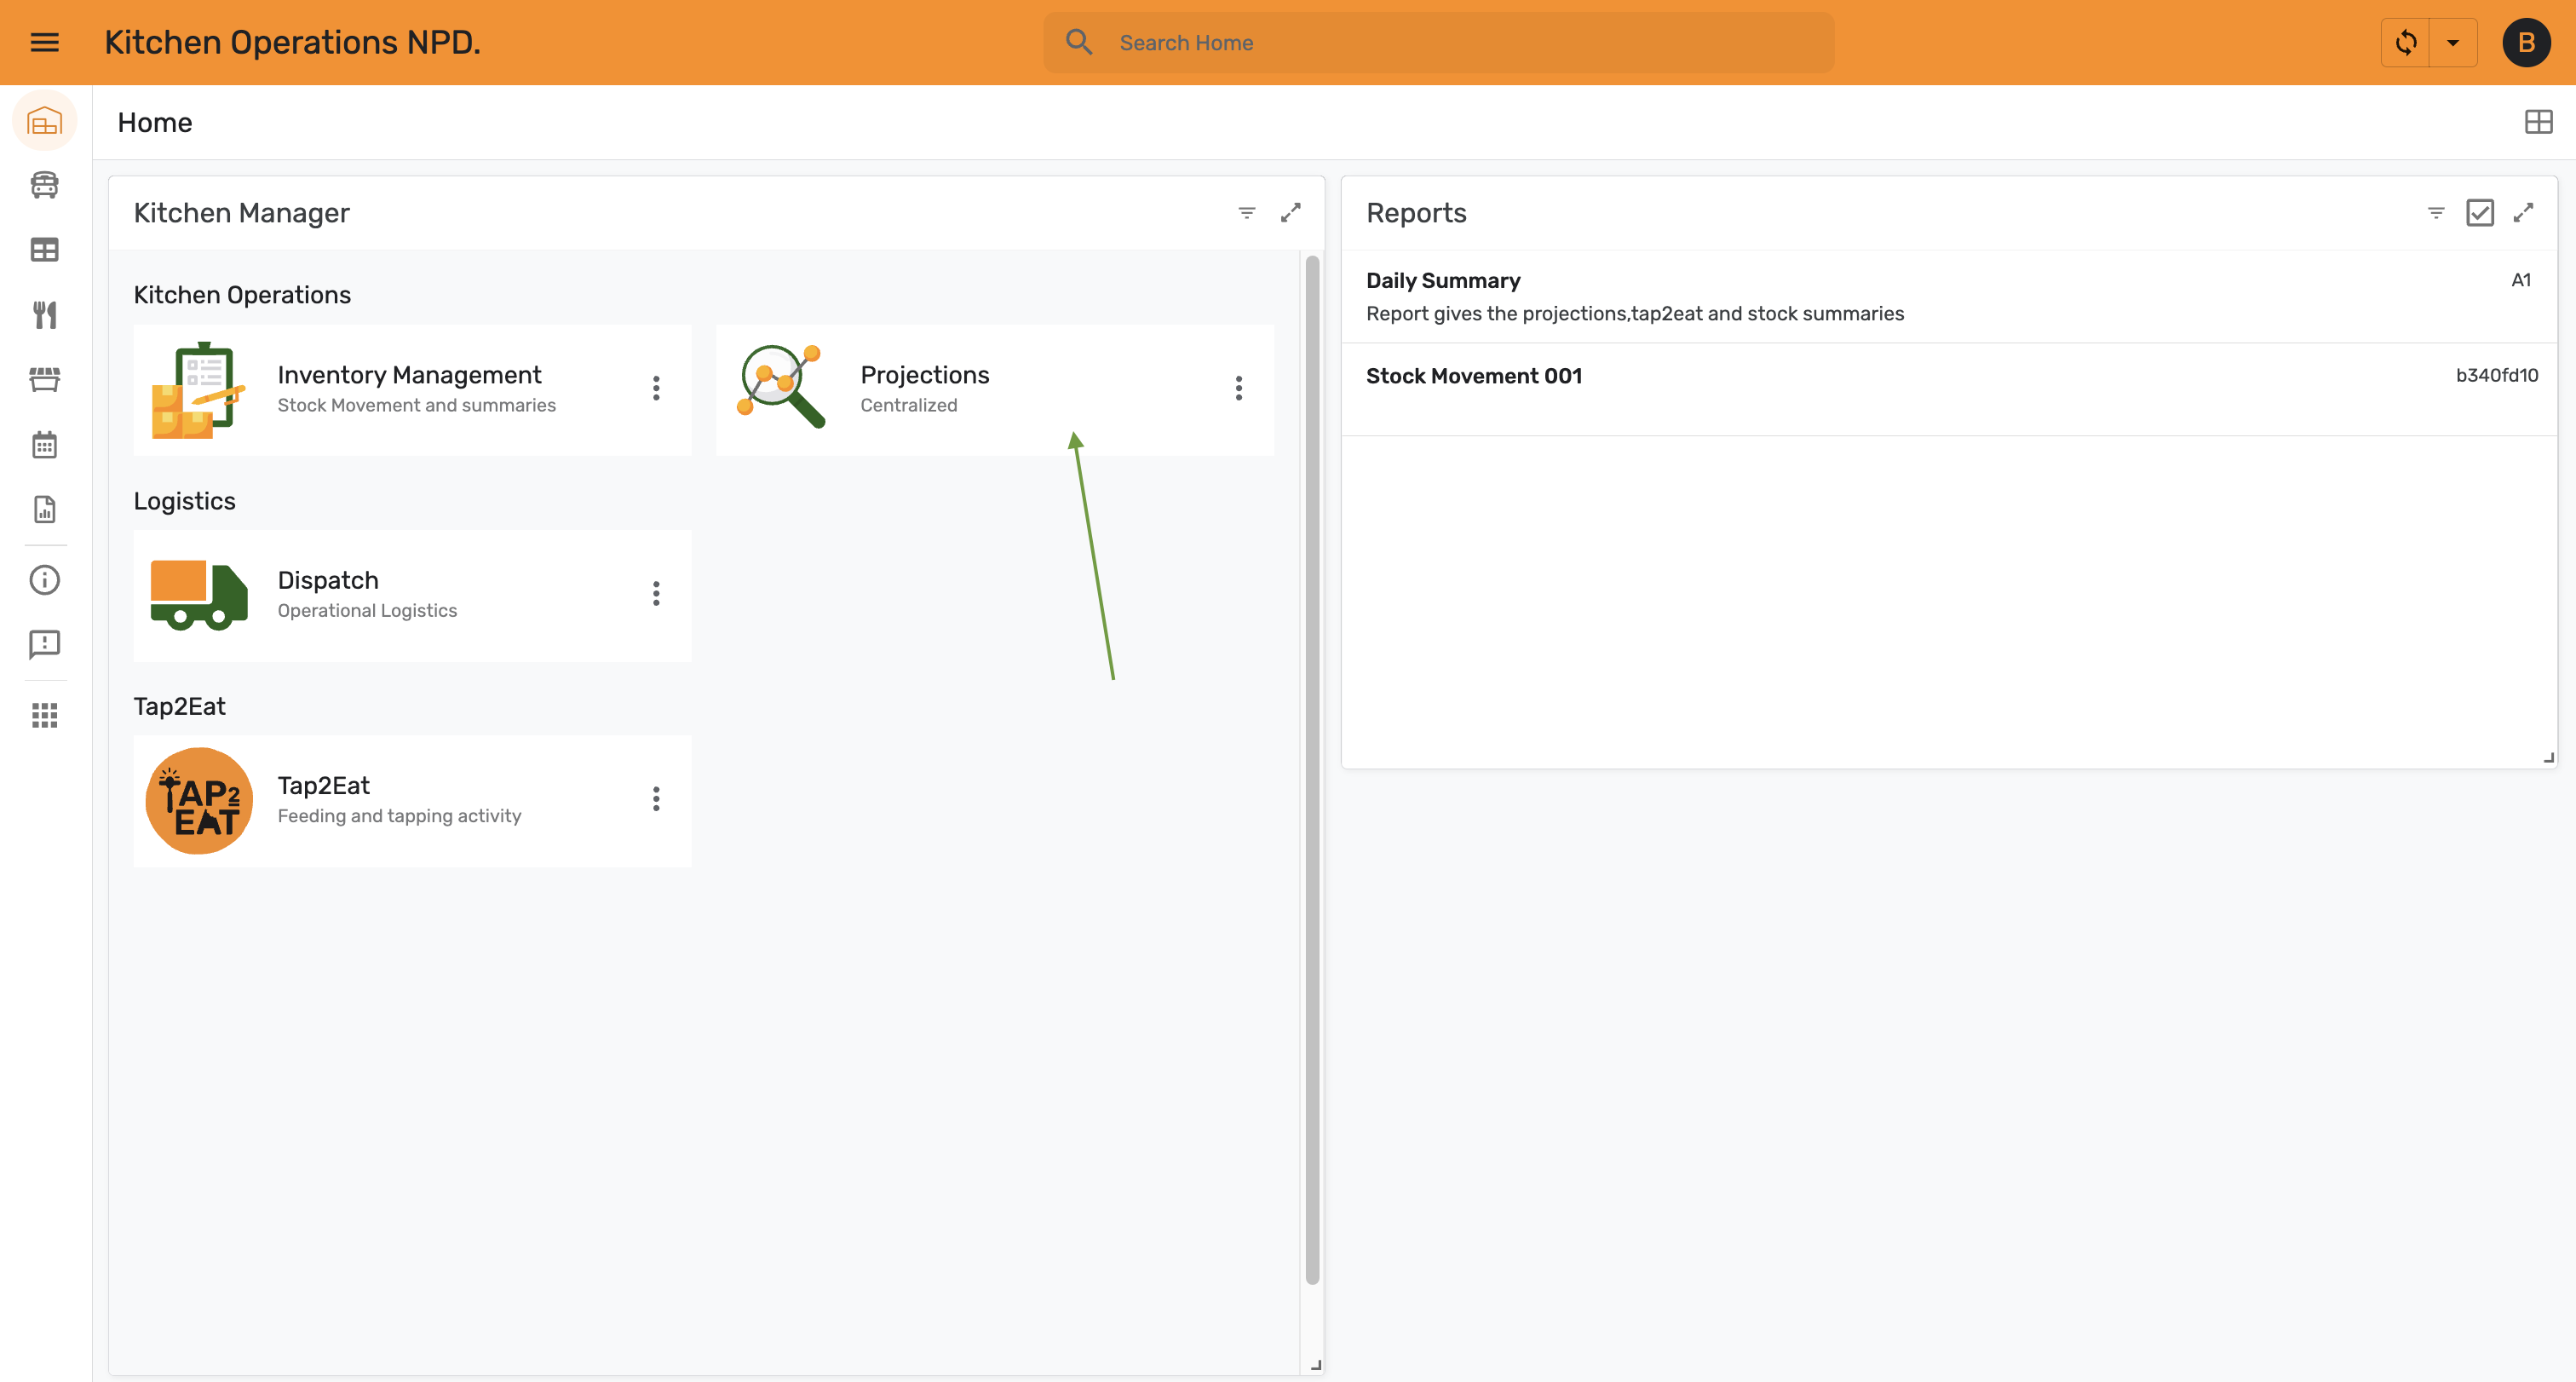The width and height of the screenshot is (2576, 1382).
Task: Open the report document sidebar icon
Action: 44,510
